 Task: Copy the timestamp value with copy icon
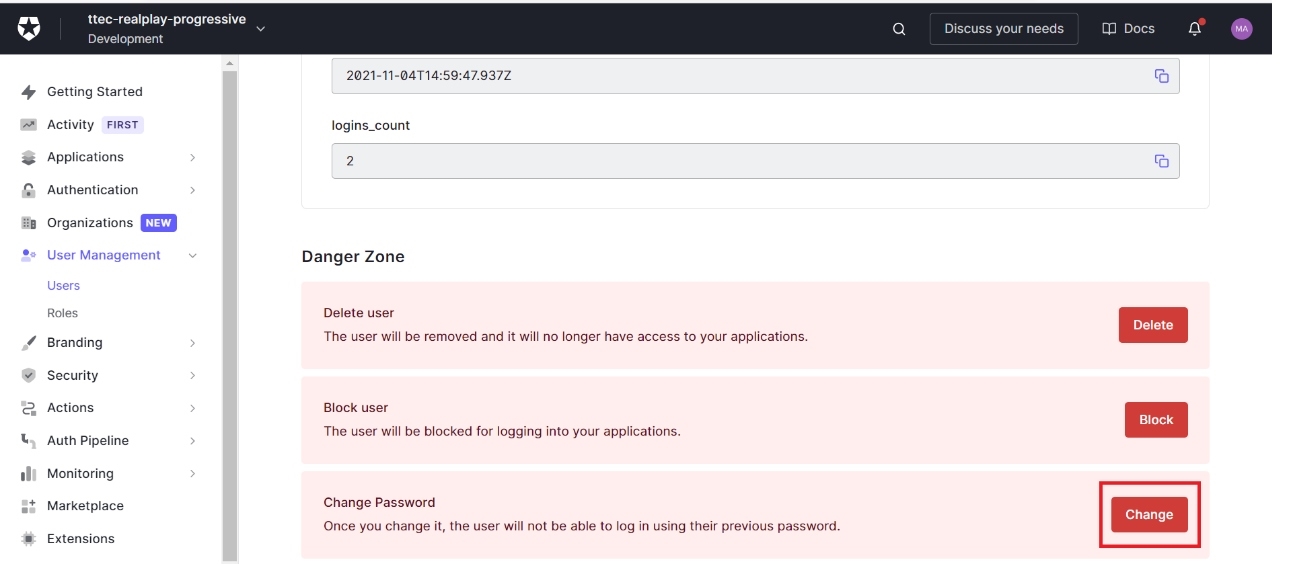coord(1161,76)
